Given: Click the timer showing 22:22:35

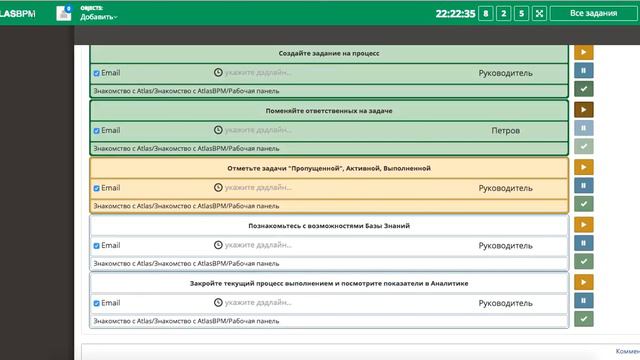Looking at the screenshot, I should point(455,14).
